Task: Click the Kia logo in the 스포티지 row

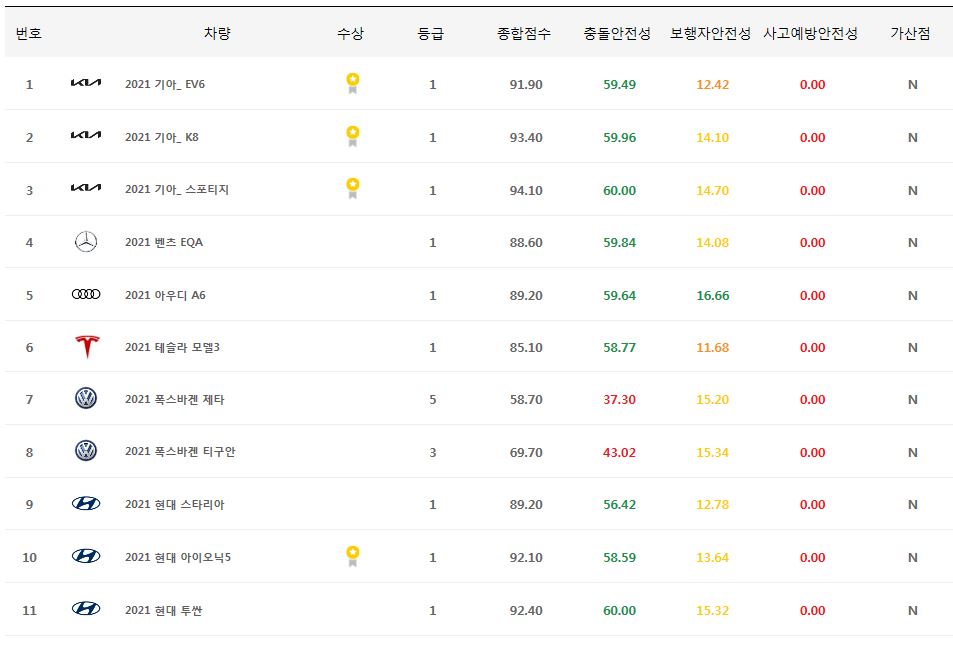Action: coord(86,188)
